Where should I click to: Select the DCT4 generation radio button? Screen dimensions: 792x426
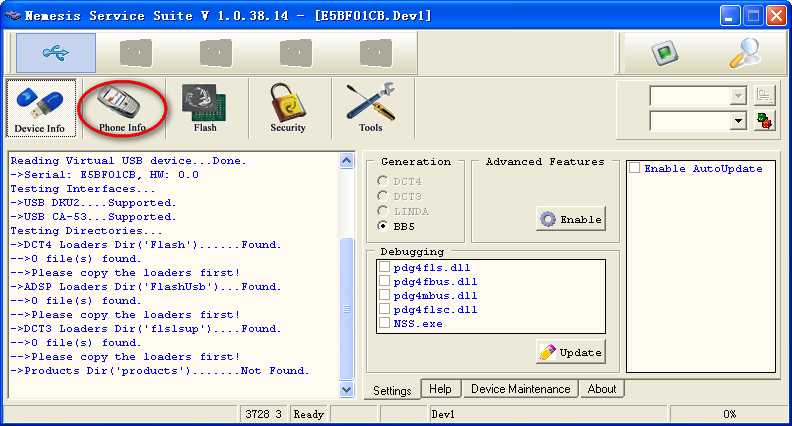click(383, 181)
